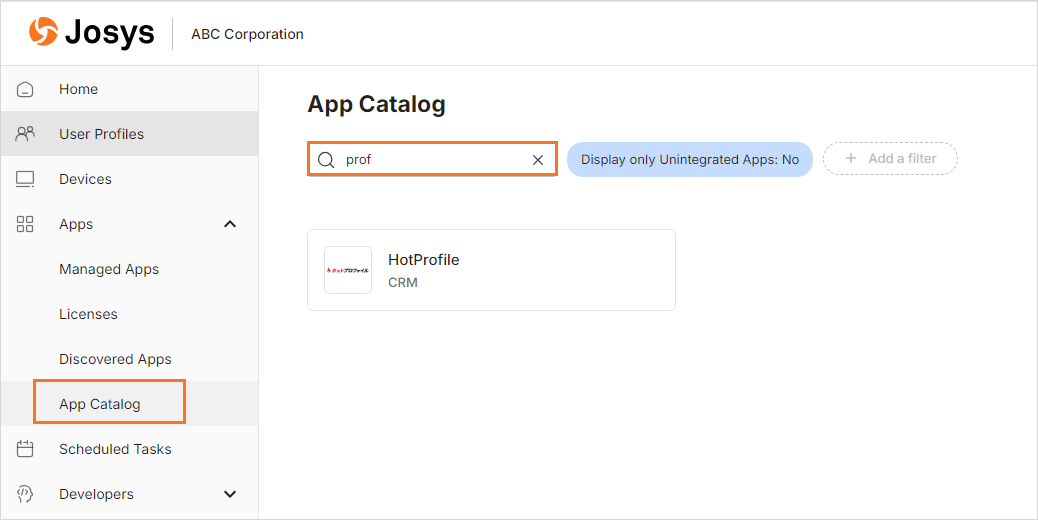Viewport: 1038px width, 520px height.
Task: Click the Josys logo
Action: [91, 32]
